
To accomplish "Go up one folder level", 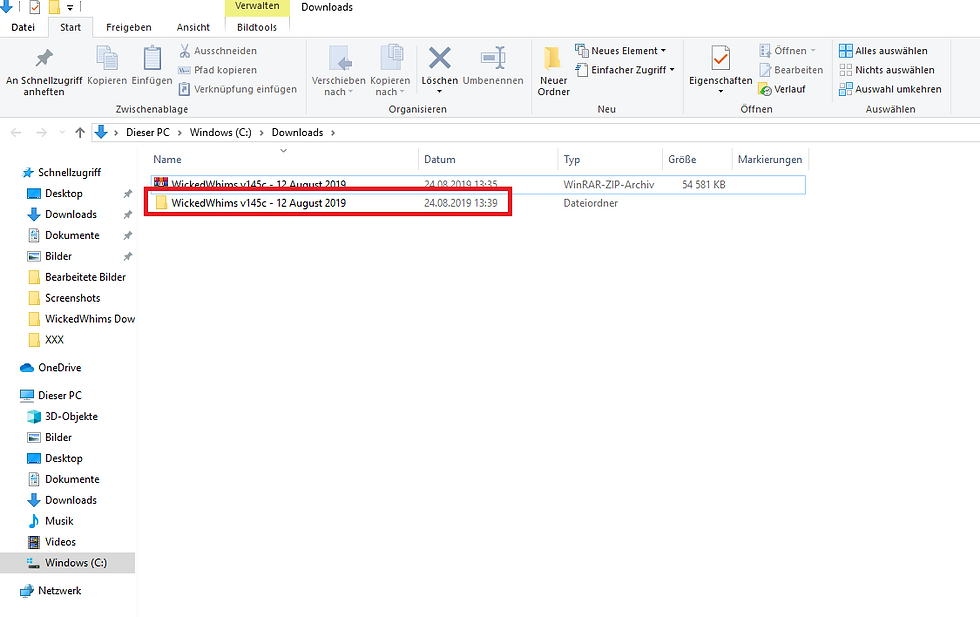I will (x=79, y=133).
